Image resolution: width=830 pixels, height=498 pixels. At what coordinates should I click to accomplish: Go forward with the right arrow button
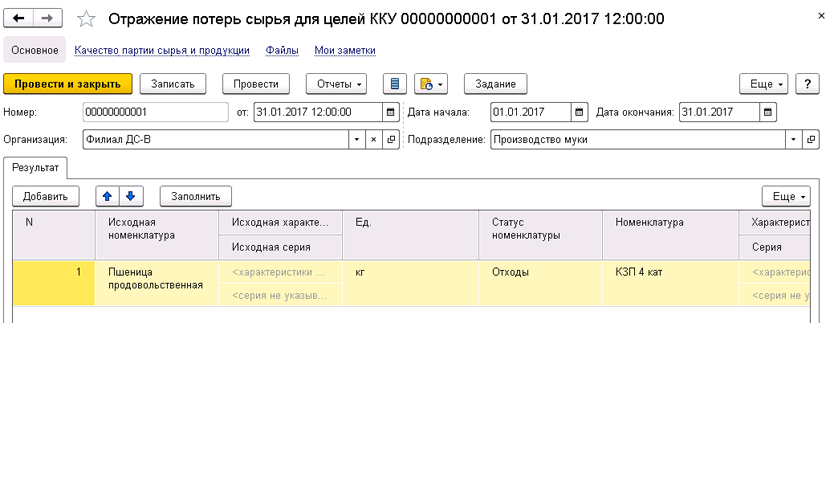(48, 18)
